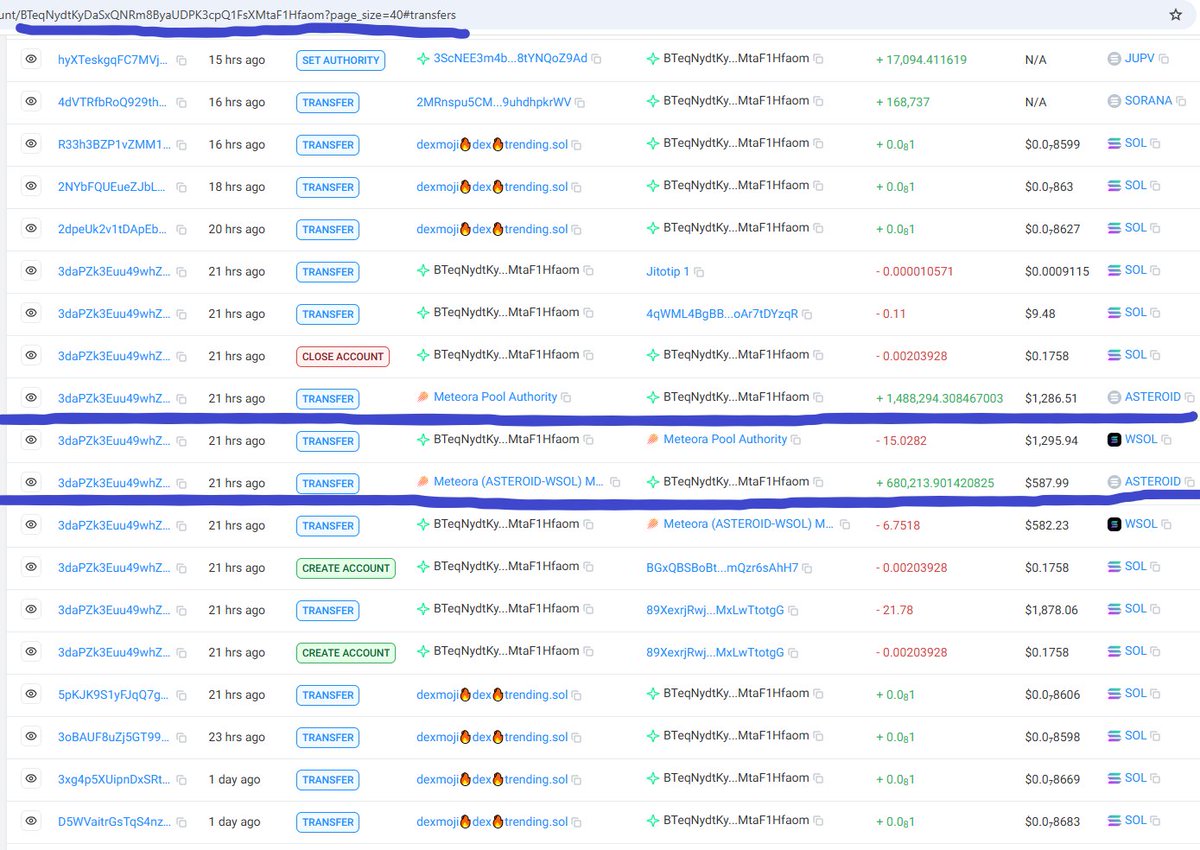Viewport: 1200px width, 850px height.
Task: Copy the 4qWML4BgBB...oAr7tDYzqR address
Action: coord(808,314)
